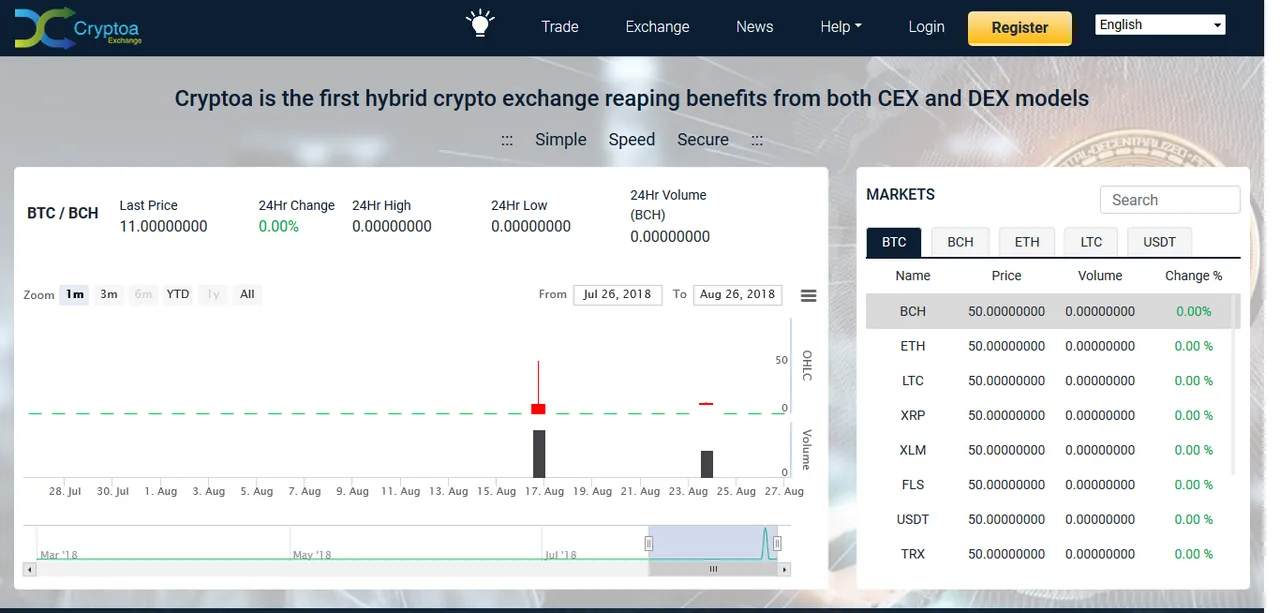Click the BTC / BCH pair label
Screen dimensions: 1280x613
pos(63,213)
